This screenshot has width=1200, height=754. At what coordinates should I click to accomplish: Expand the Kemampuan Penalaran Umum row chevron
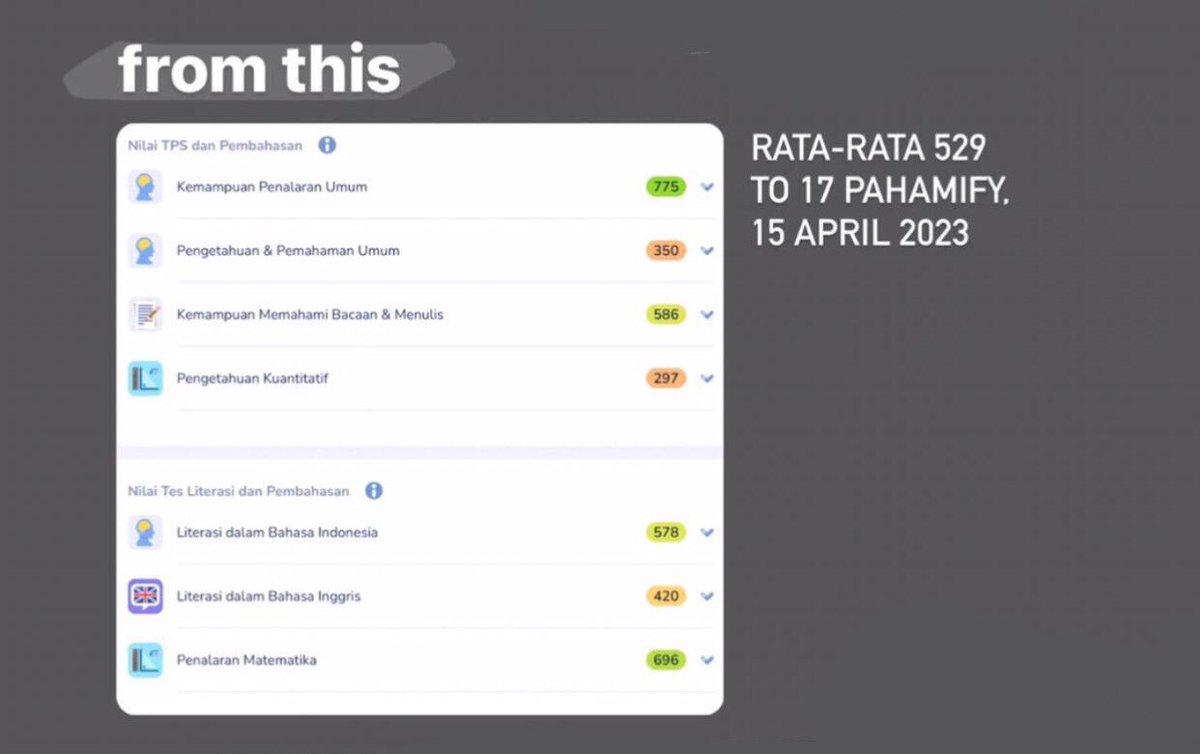(707, 187)
